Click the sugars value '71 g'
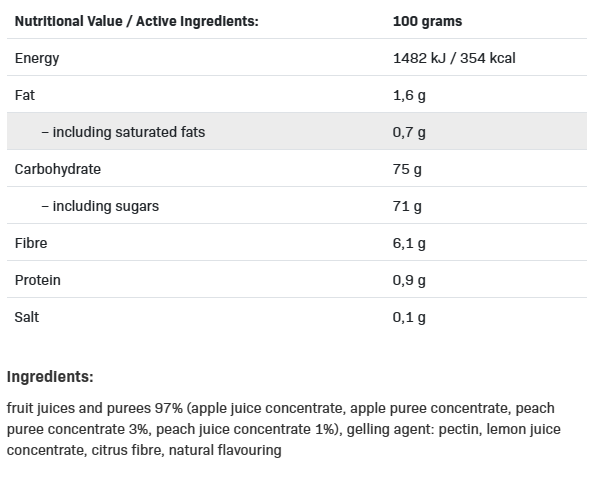 click(407, 206)
